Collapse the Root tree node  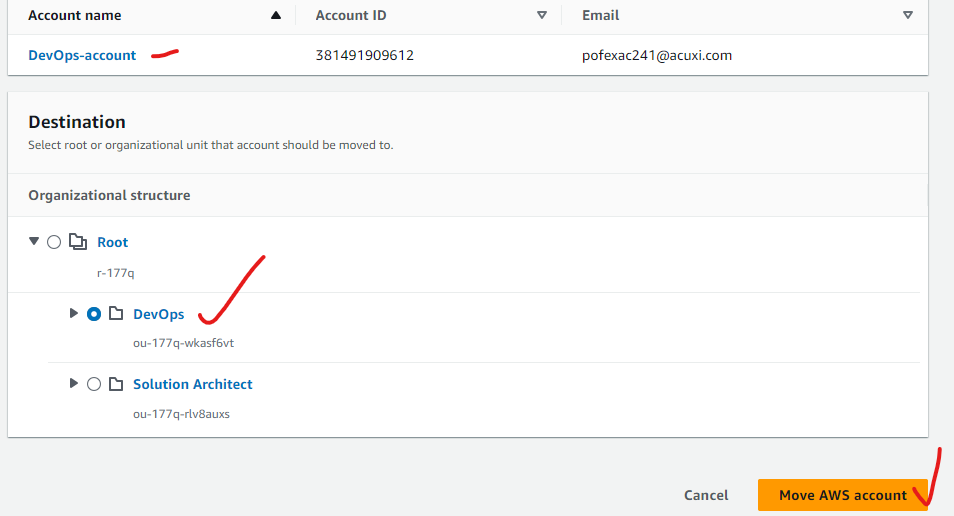pos(35,242)
